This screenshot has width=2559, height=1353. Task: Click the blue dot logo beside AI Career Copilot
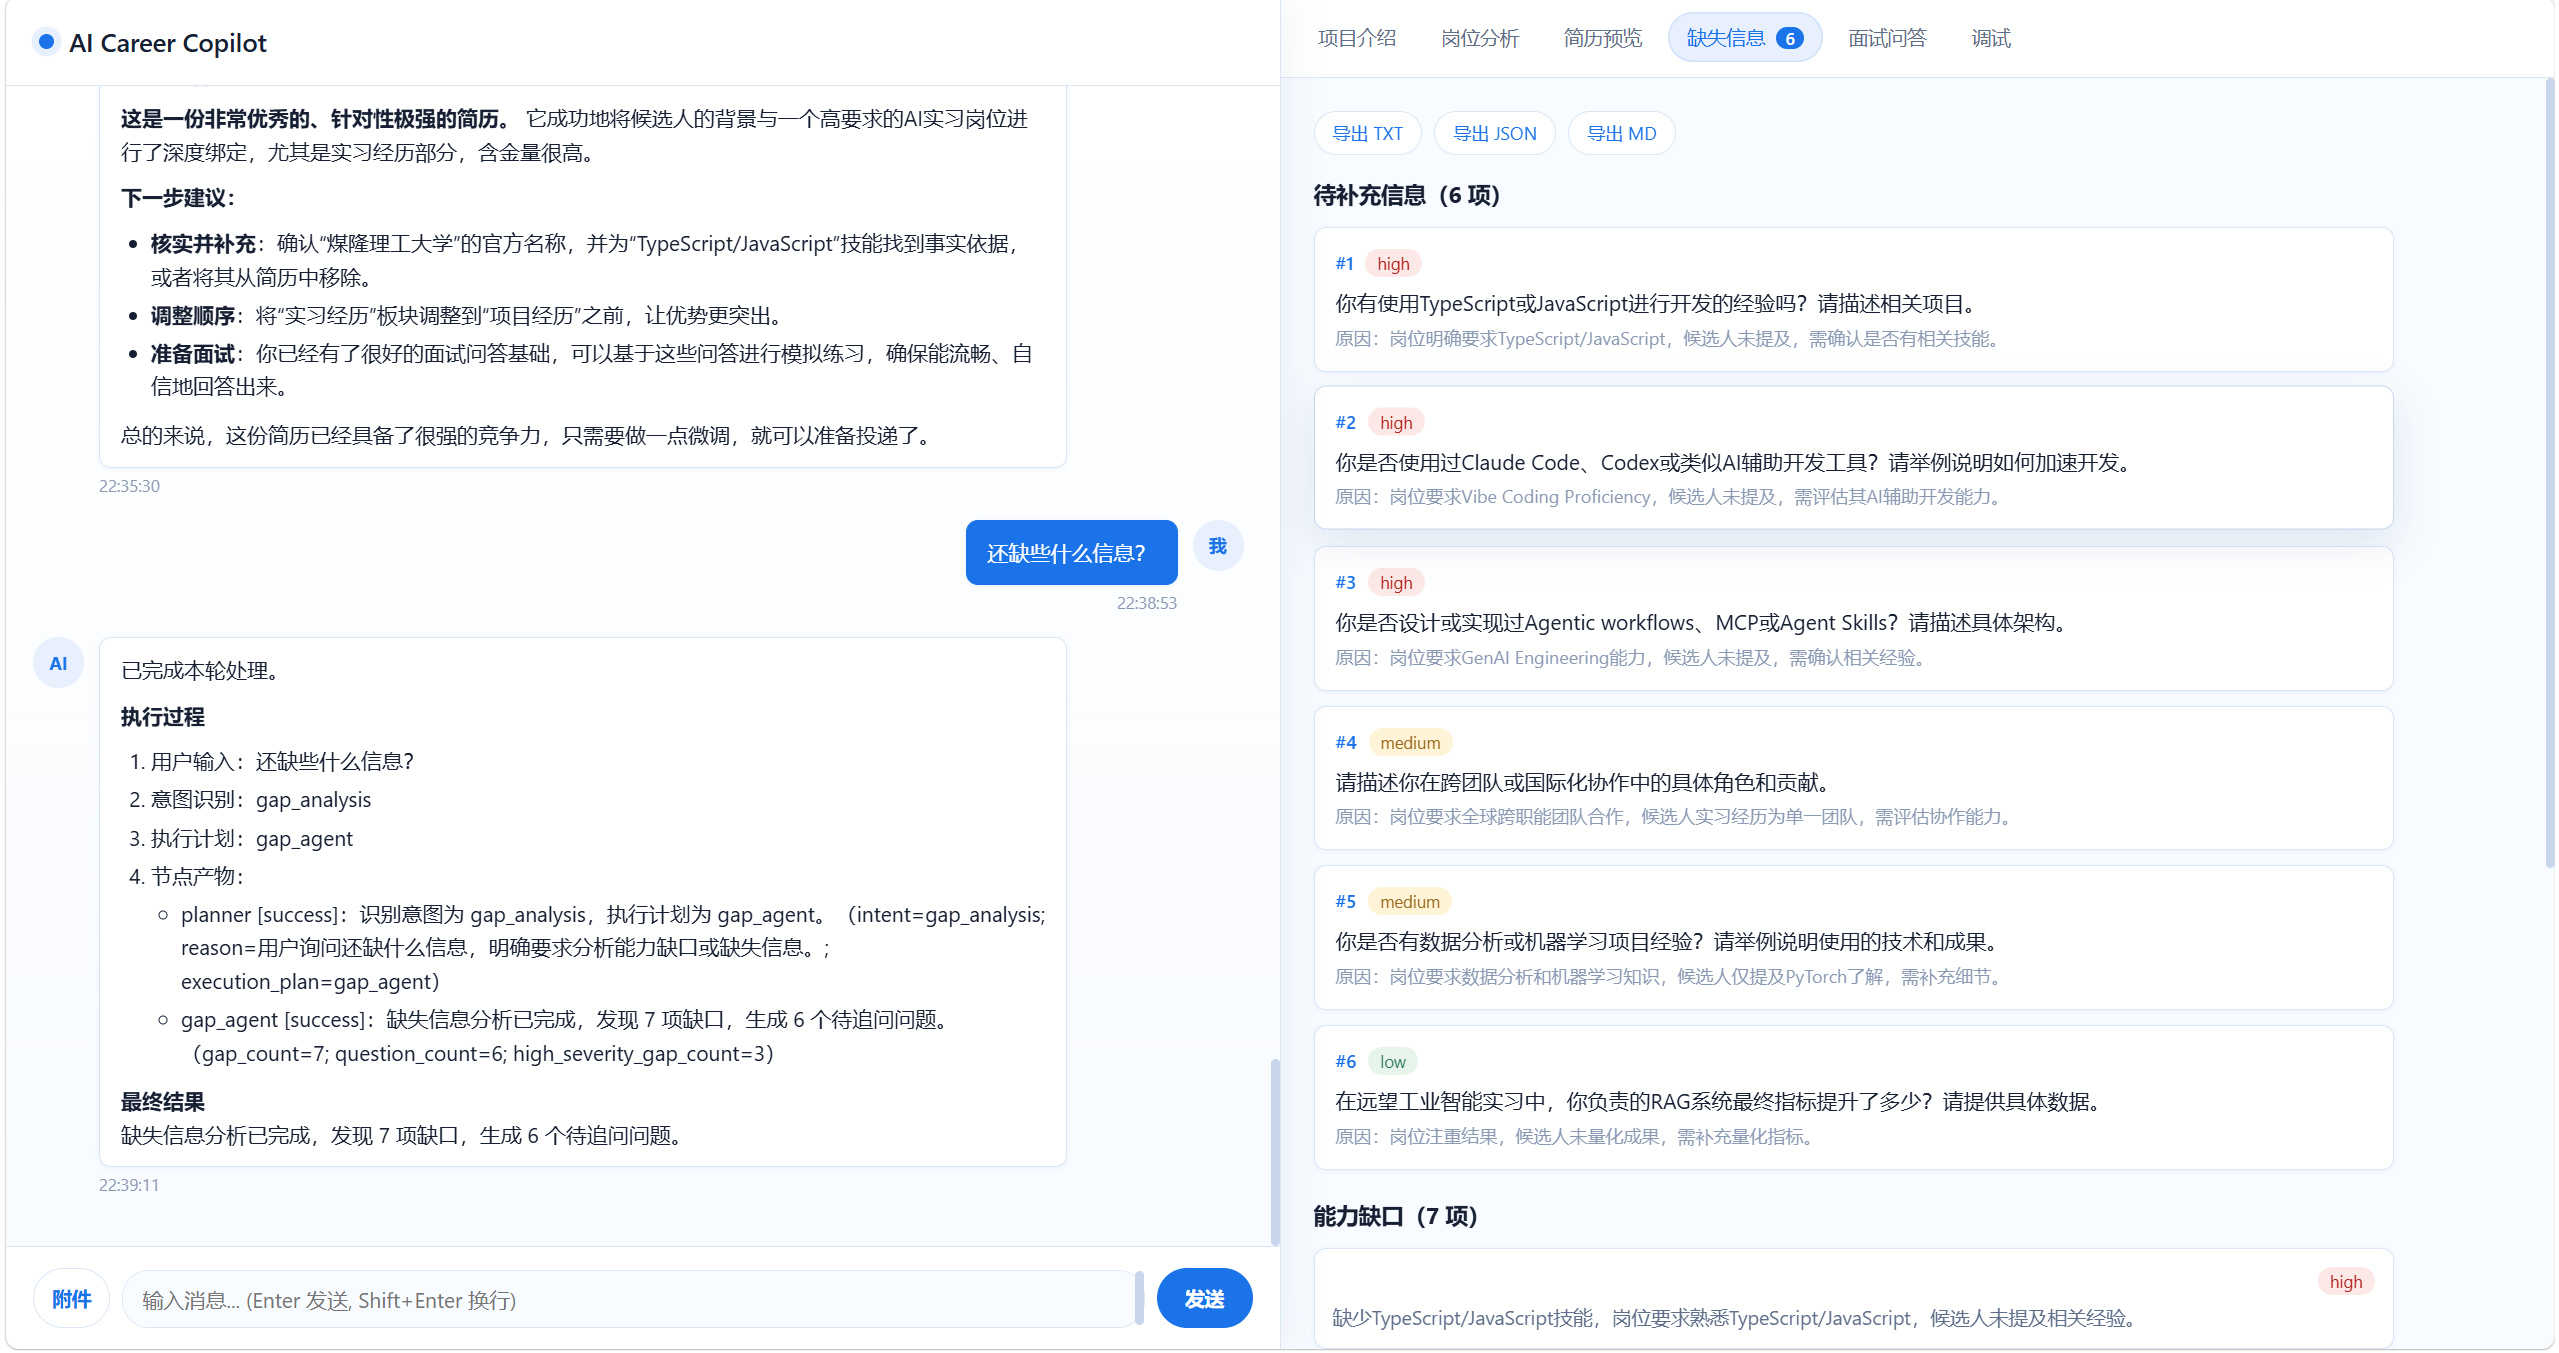(x=46, y=42)
